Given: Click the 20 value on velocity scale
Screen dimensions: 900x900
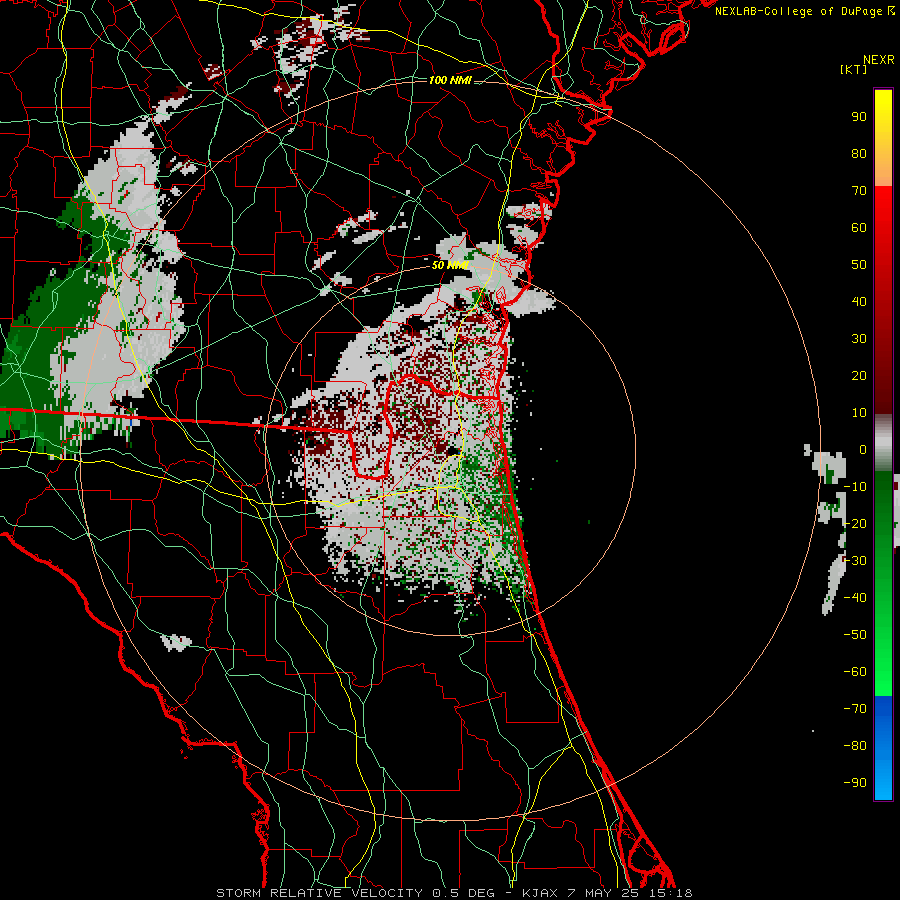Looking at the screenshot, I should 859,375.
